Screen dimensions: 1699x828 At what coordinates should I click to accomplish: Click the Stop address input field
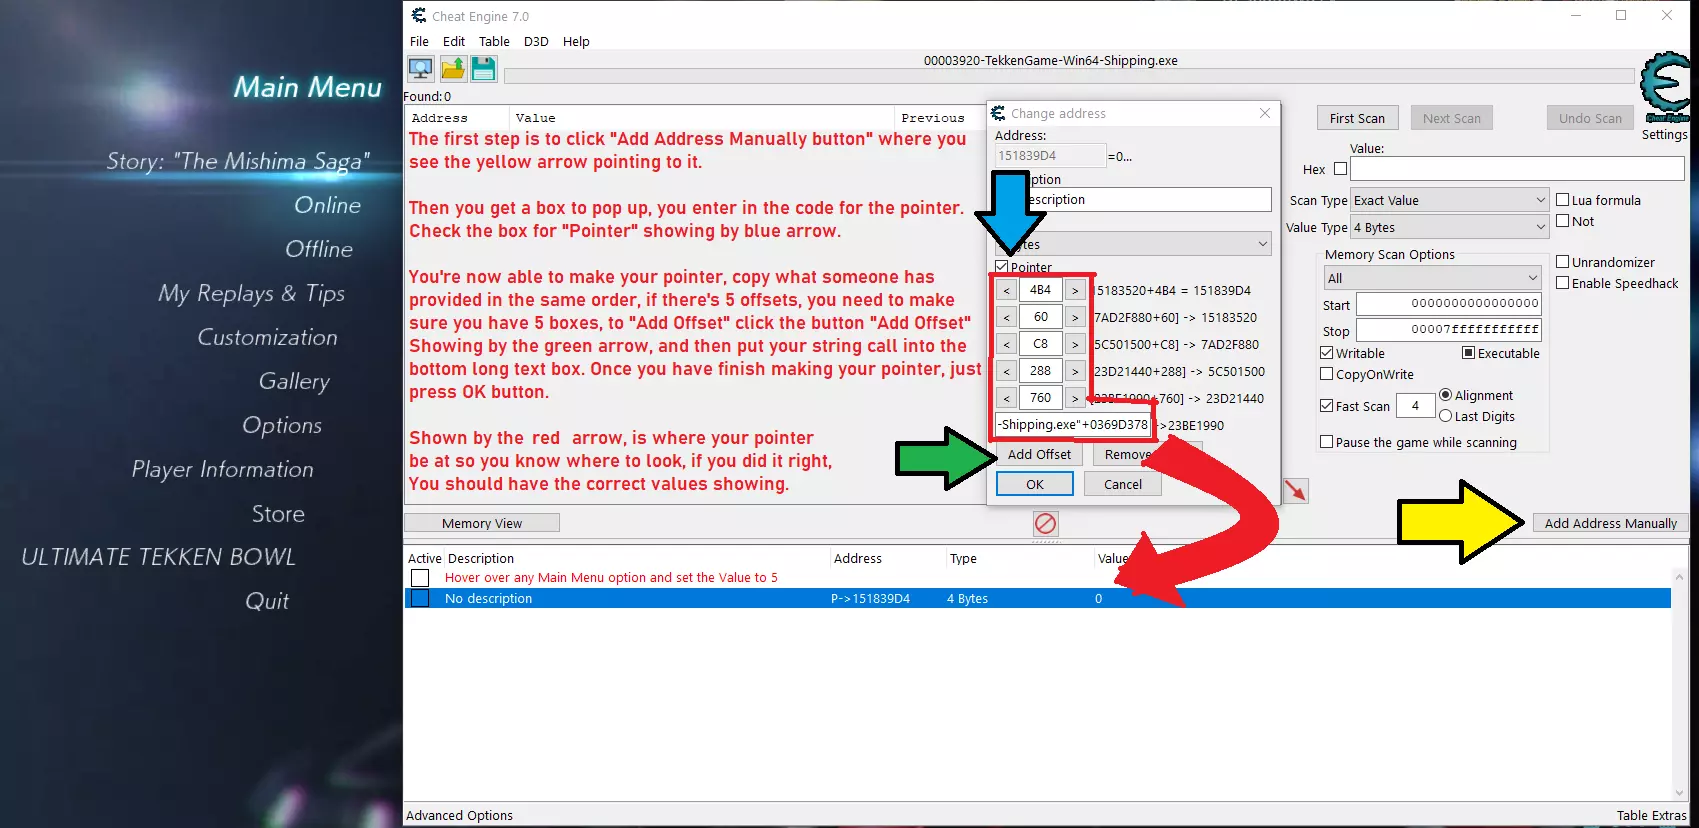1448,330
